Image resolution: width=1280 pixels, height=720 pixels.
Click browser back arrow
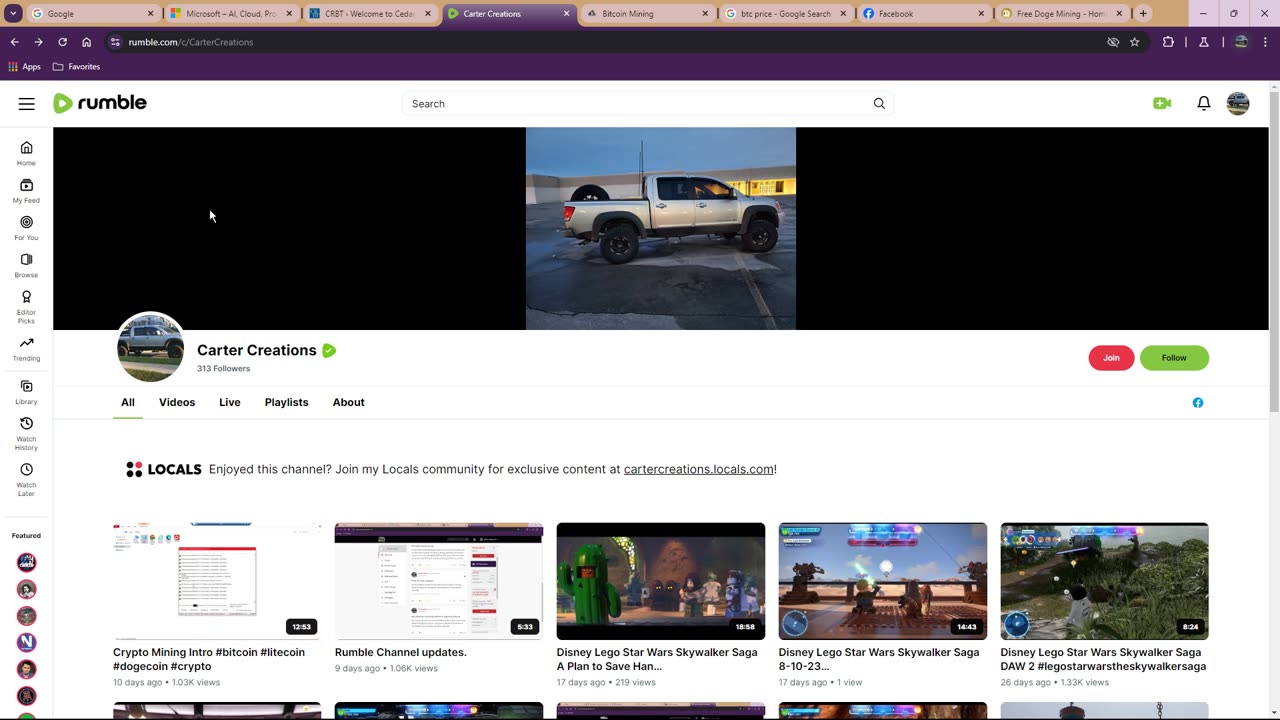14,42
